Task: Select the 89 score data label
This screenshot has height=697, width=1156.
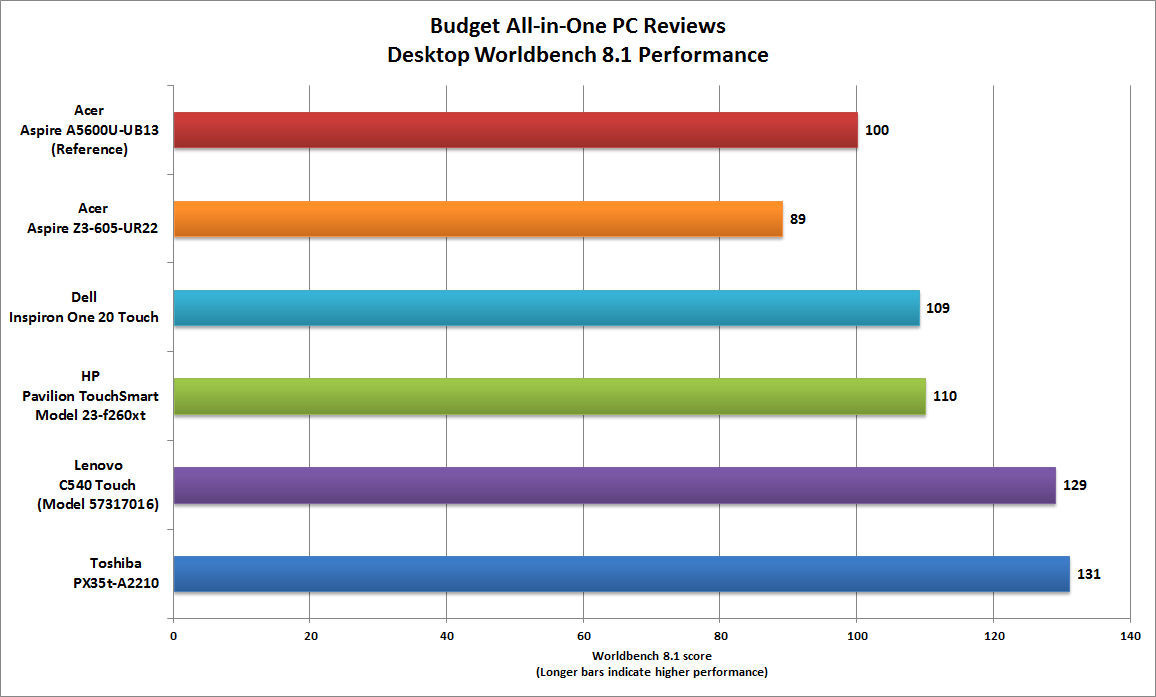Action: point(798,219)
